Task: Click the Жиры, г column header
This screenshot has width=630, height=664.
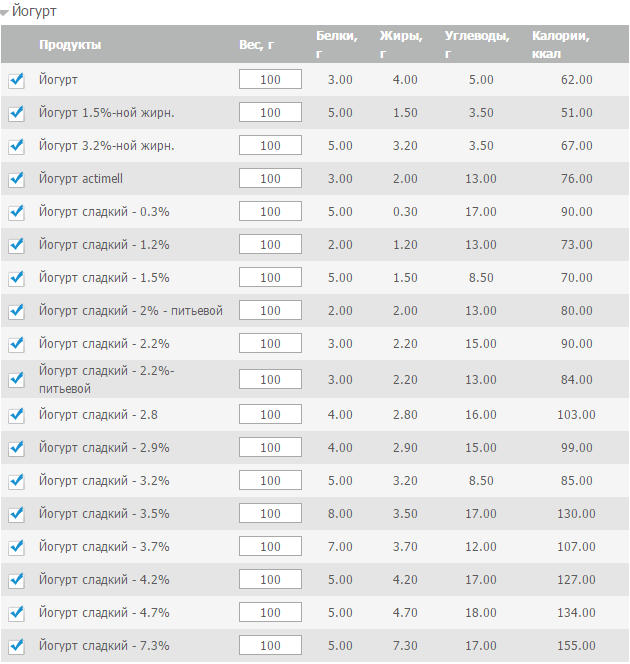Action: click(x=401, y=44)
